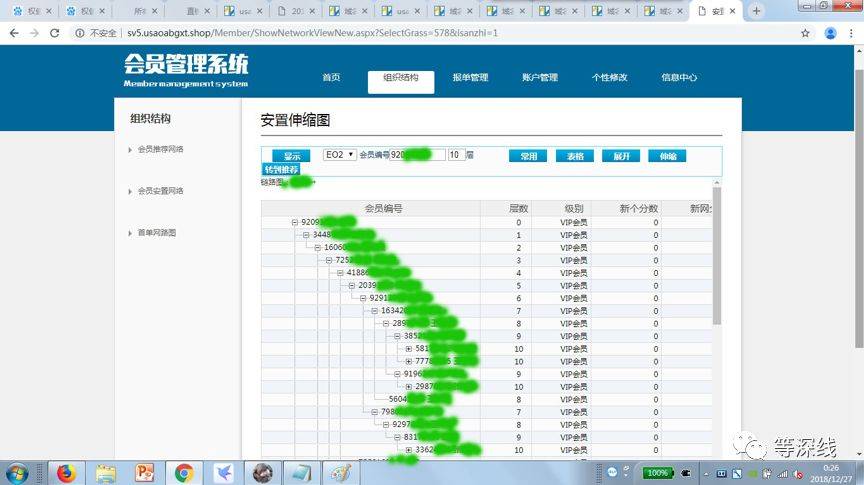The height and width of the screenshot is (485, 864).
Task: Open the 账户管理 menu item
Action: pos(540,77)
